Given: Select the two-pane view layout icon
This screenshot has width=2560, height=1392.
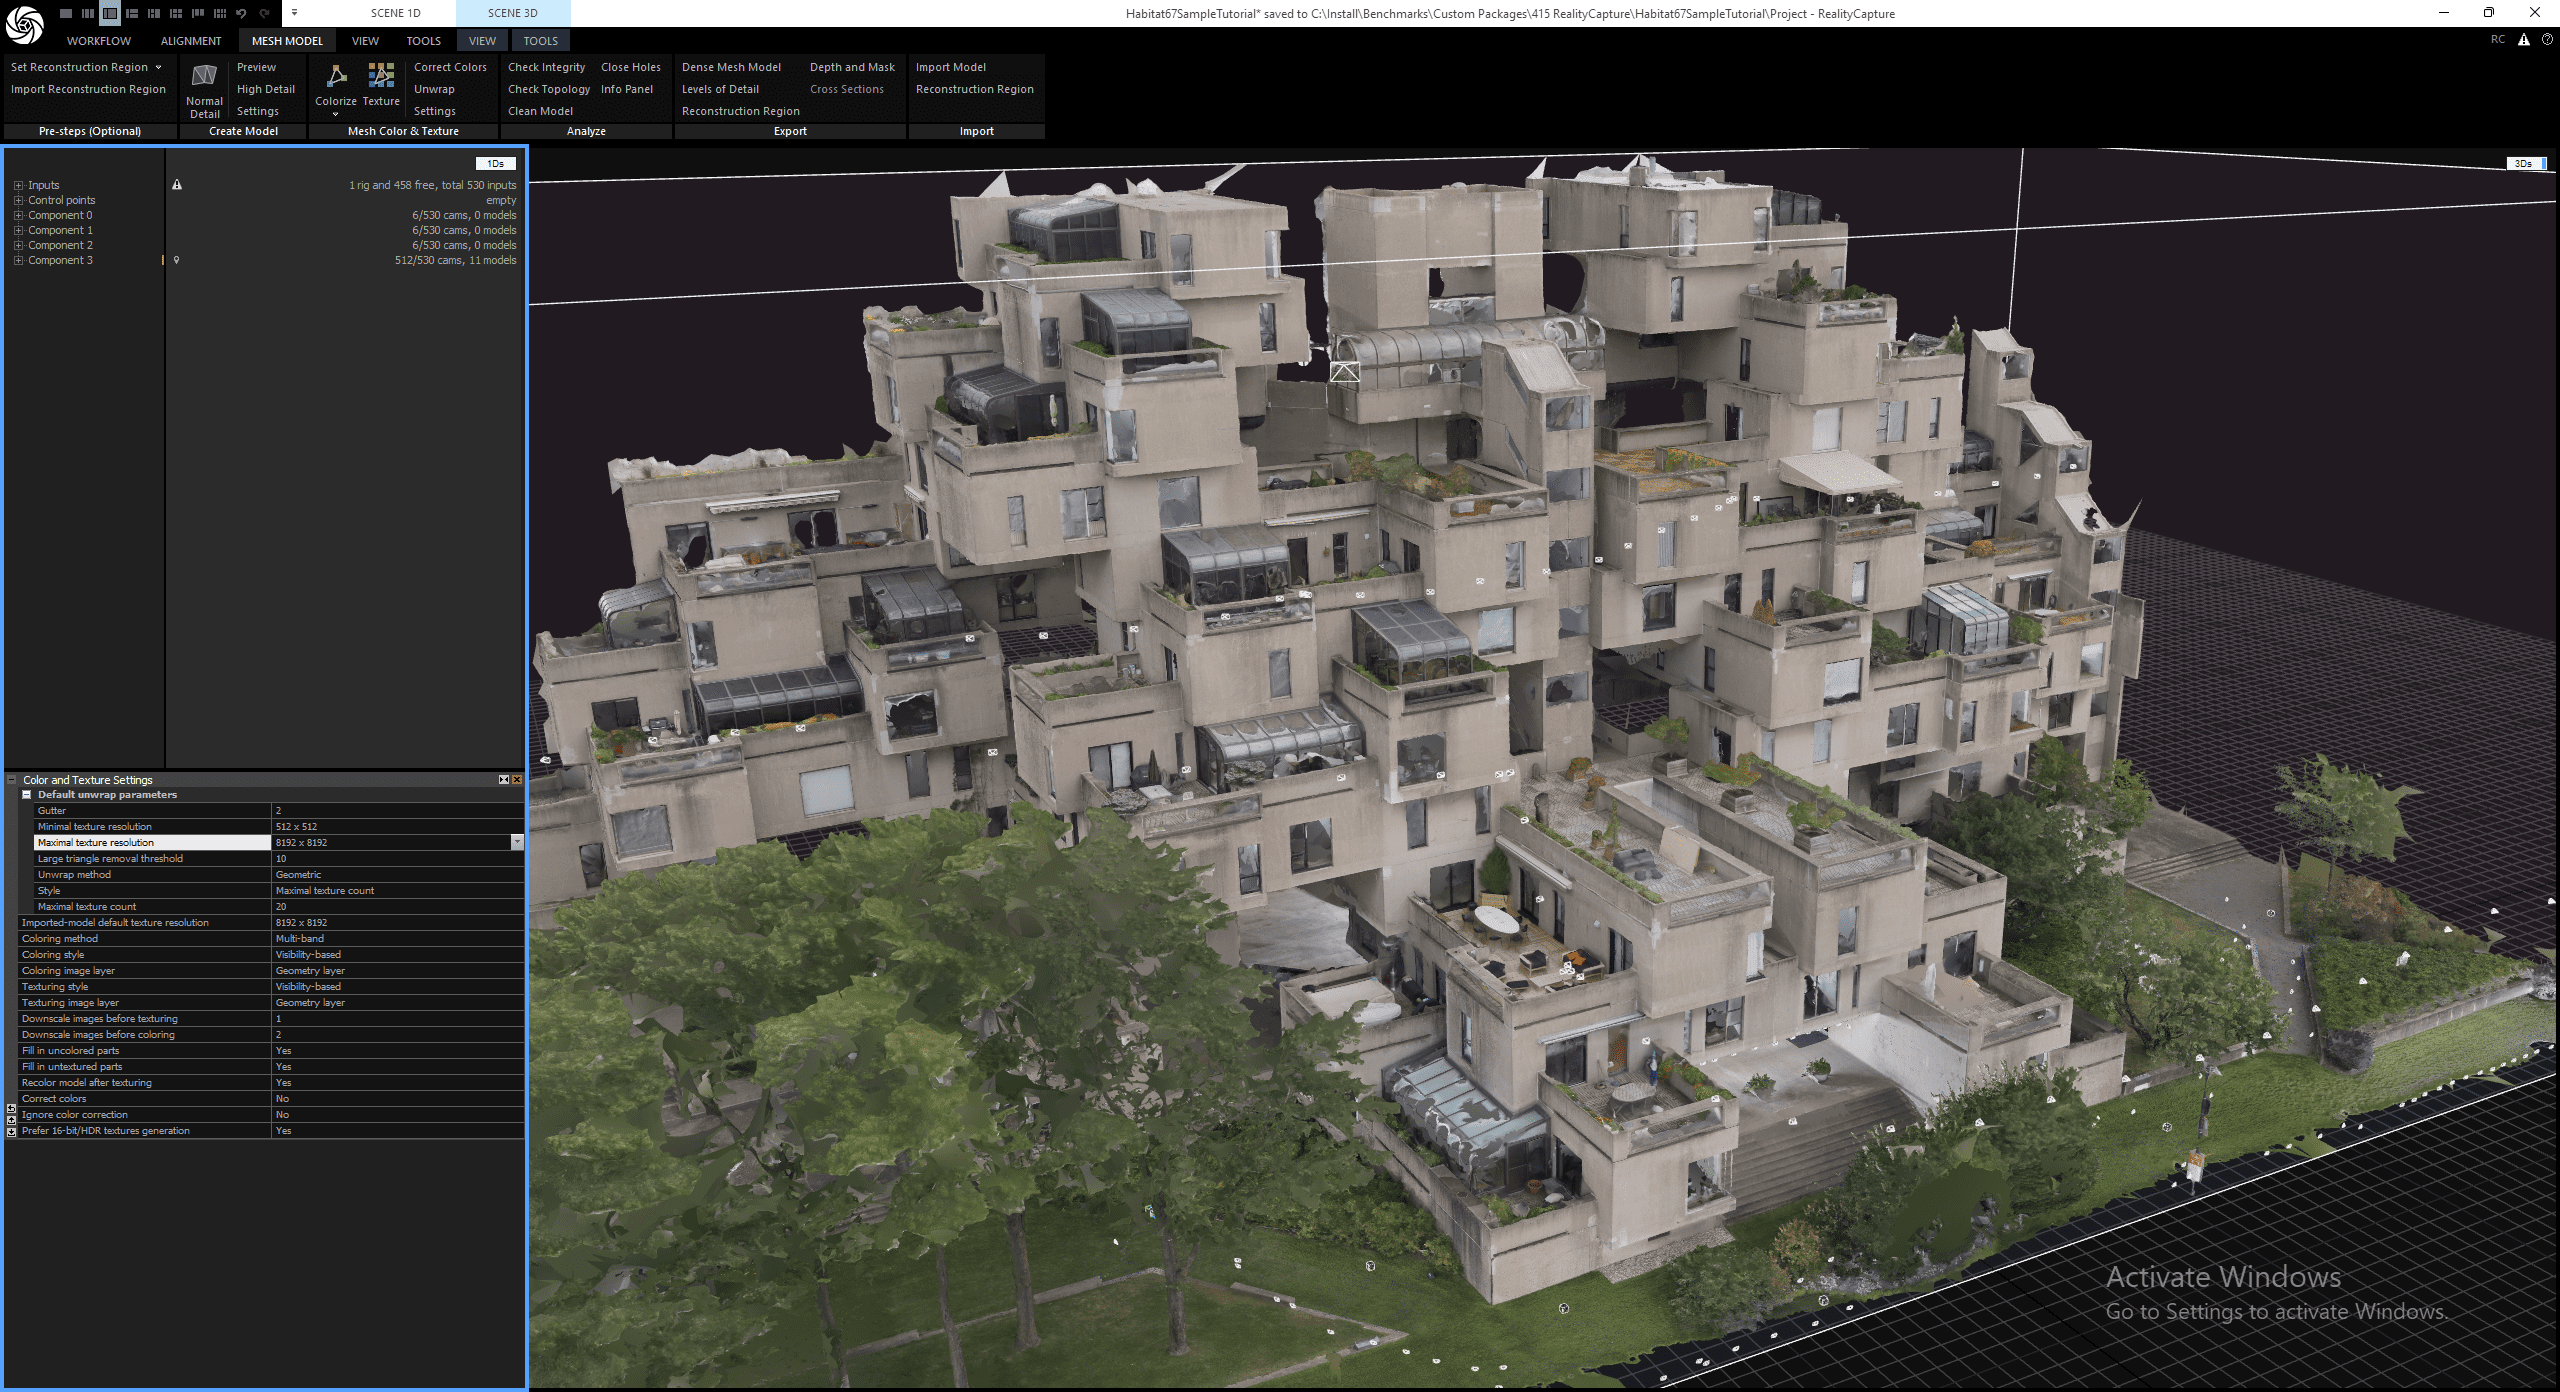Looking at the screenshot, I should click(110, 14).
